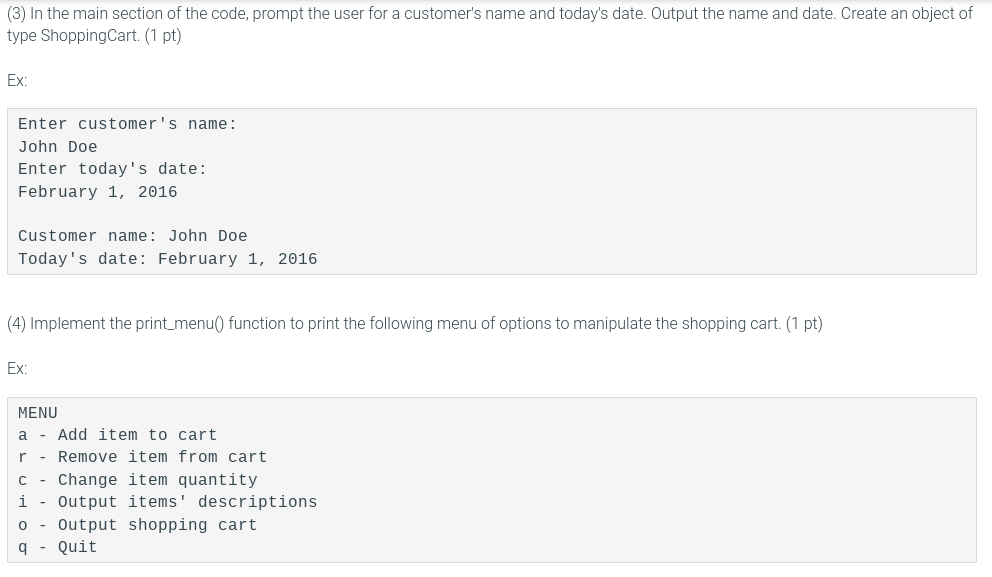
Task: Click the second 'Ex:' label above the menu example
Action: [17, 368]
